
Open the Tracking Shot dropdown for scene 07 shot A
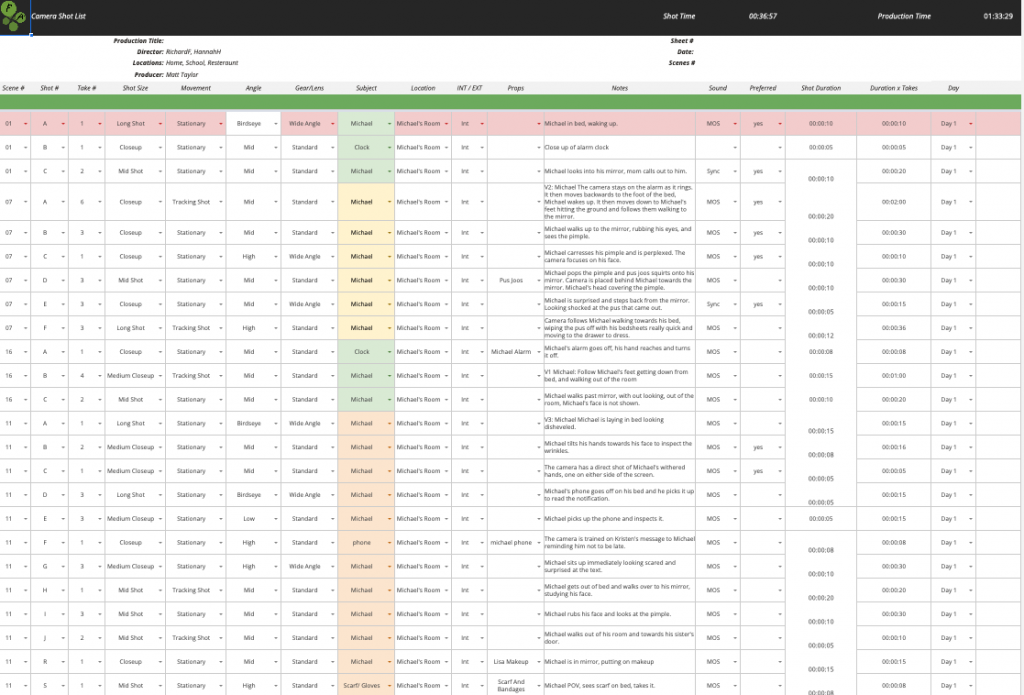(220, 202)
